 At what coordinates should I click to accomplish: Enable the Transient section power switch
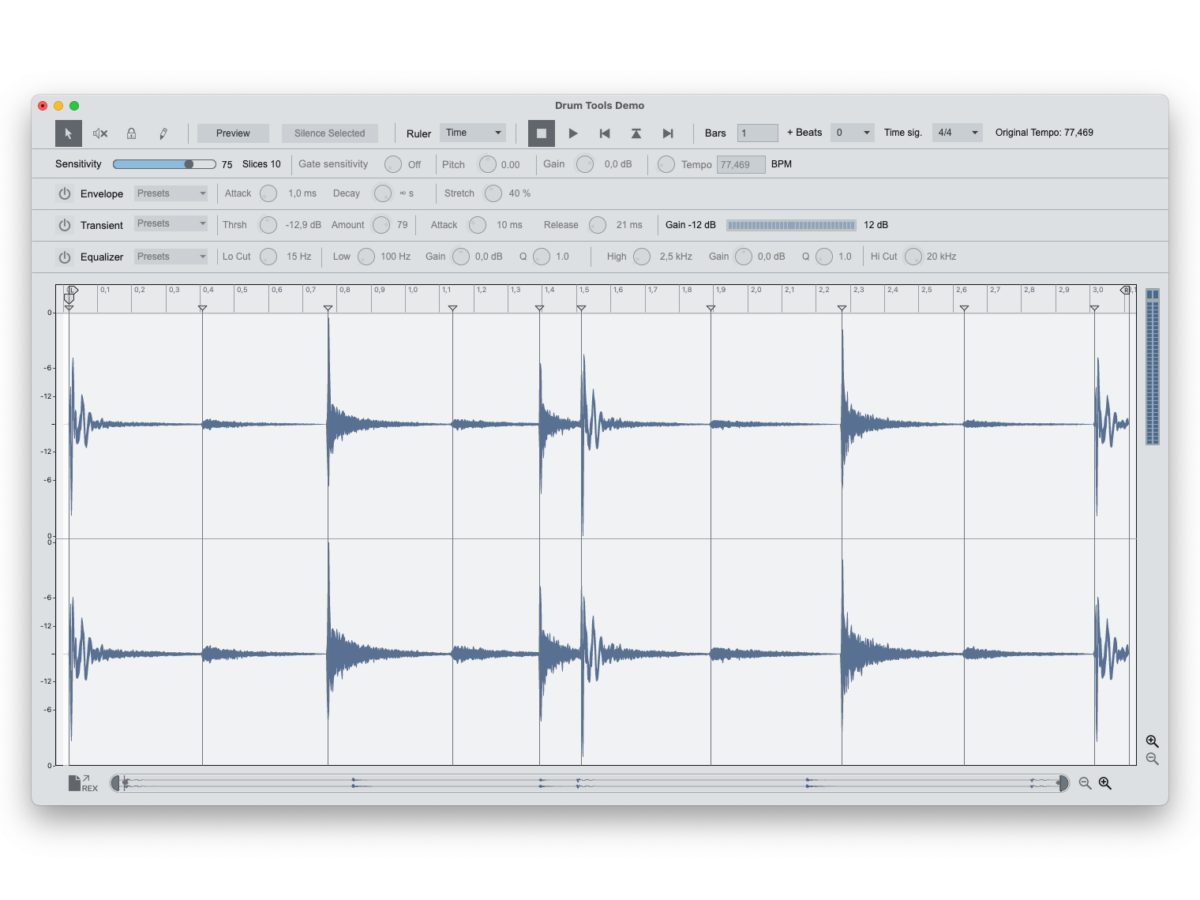tap(65, 225)
